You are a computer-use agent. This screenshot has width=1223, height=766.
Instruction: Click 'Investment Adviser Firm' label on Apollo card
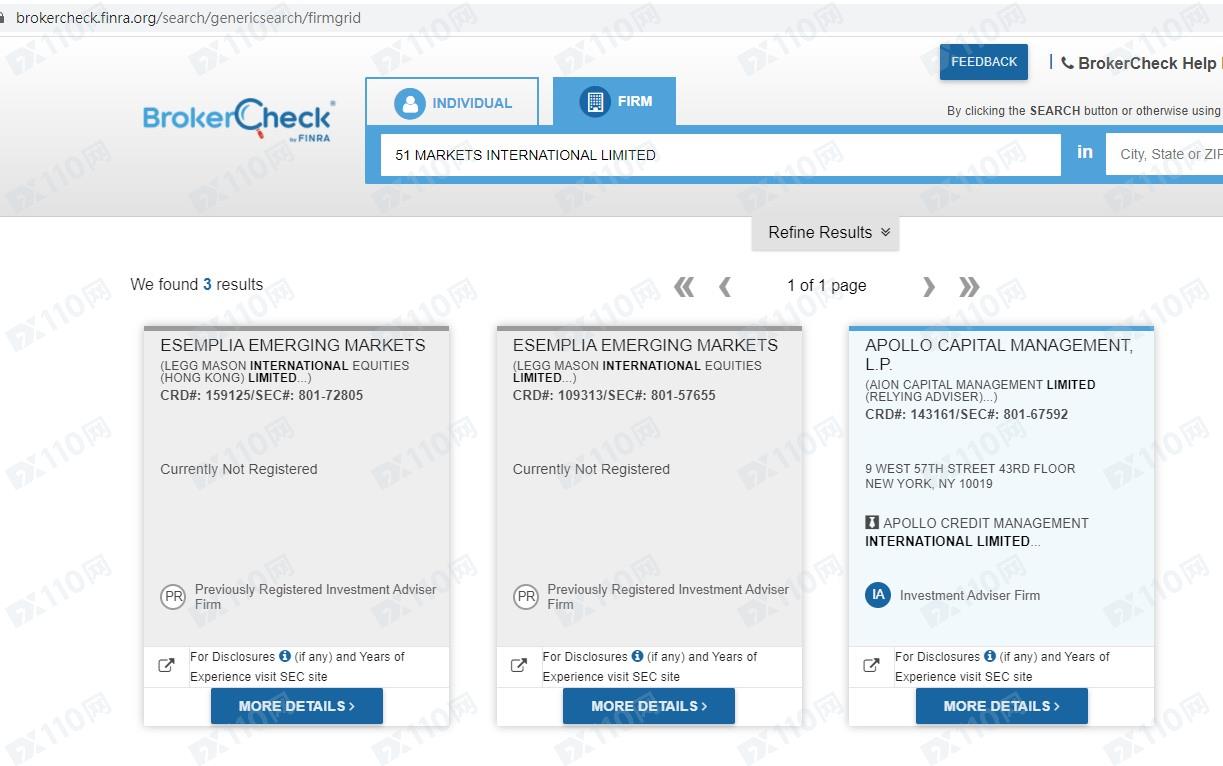(970, 595)
